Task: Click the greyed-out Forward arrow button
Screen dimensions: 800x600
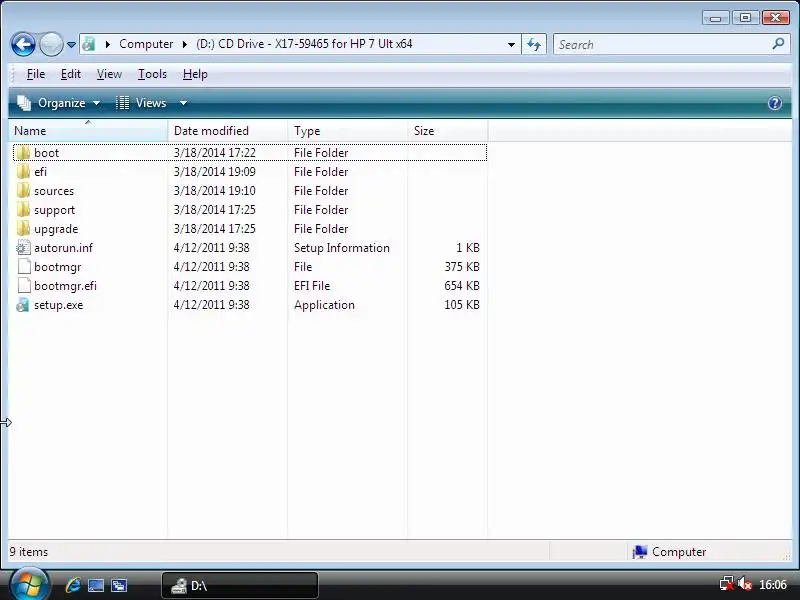Action: (51, 44)
